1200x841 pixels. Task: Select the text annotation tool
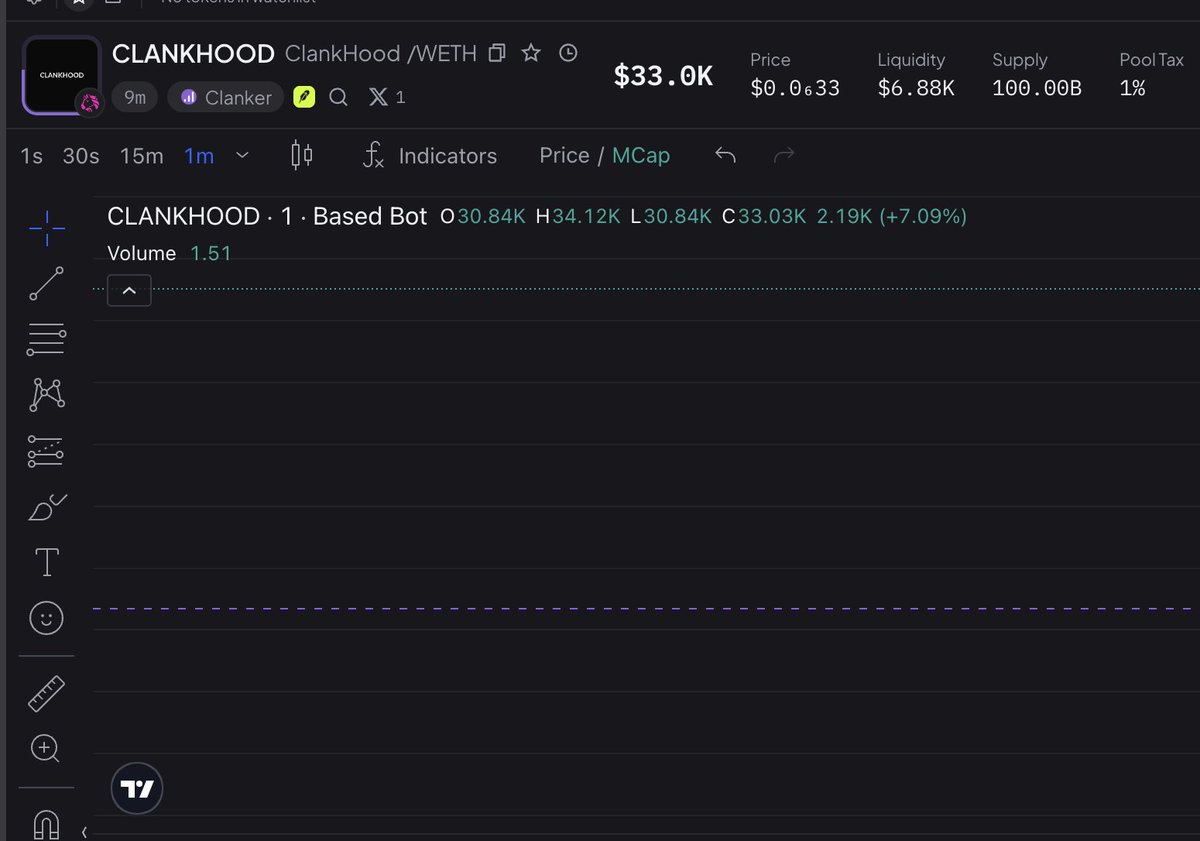47,562
